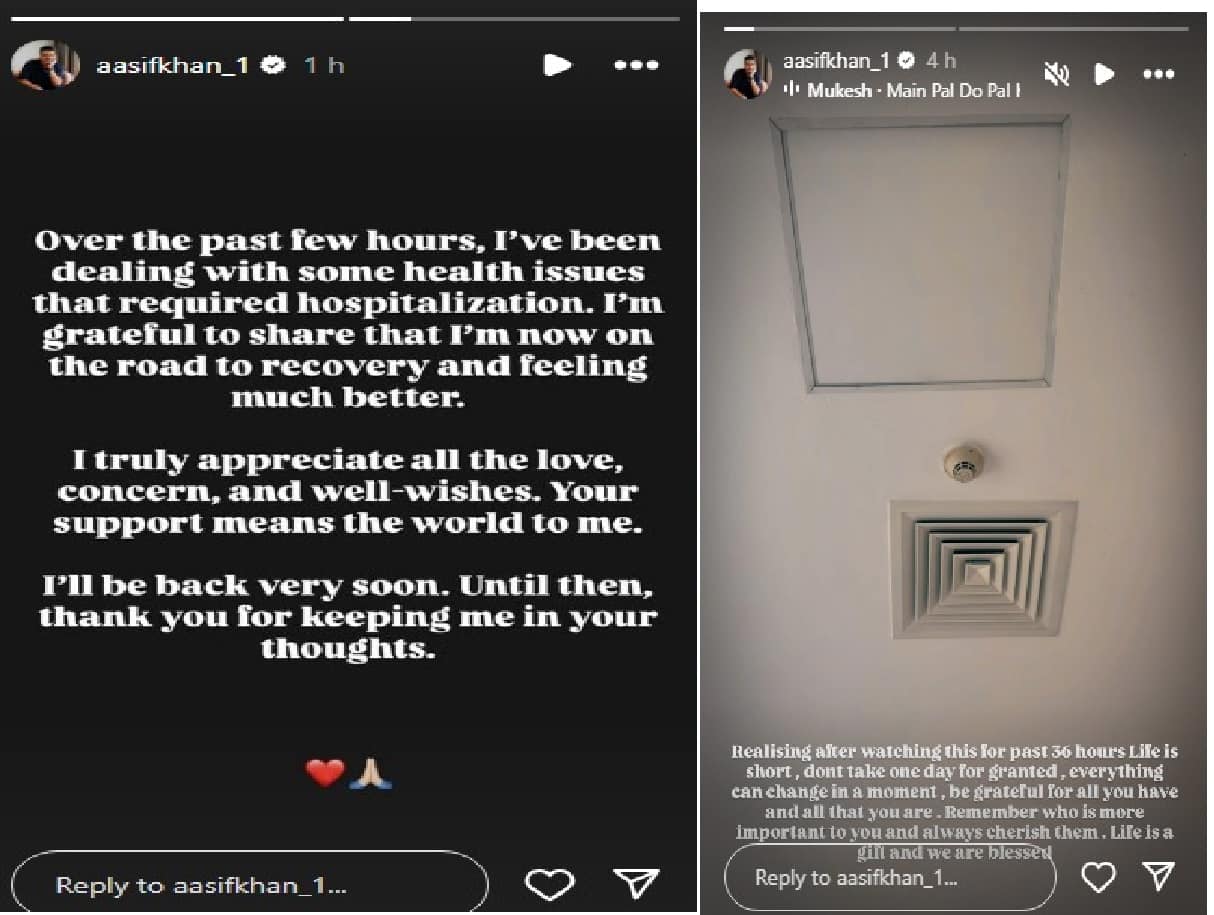The height and width of the screenshot is (915, 1214).
Task: Open the Mukesh Main Pal Do Pal music label
Action: coord(913,89)
